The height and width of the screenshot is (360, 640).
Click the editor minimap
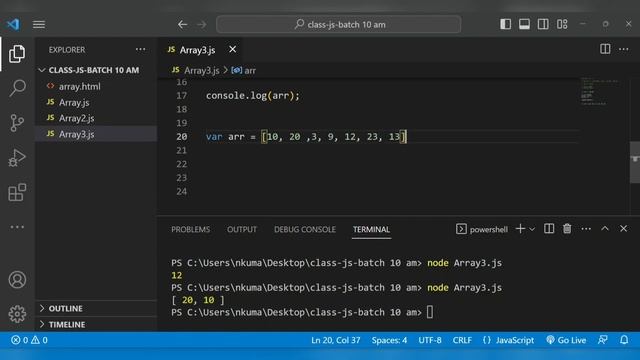599,91
